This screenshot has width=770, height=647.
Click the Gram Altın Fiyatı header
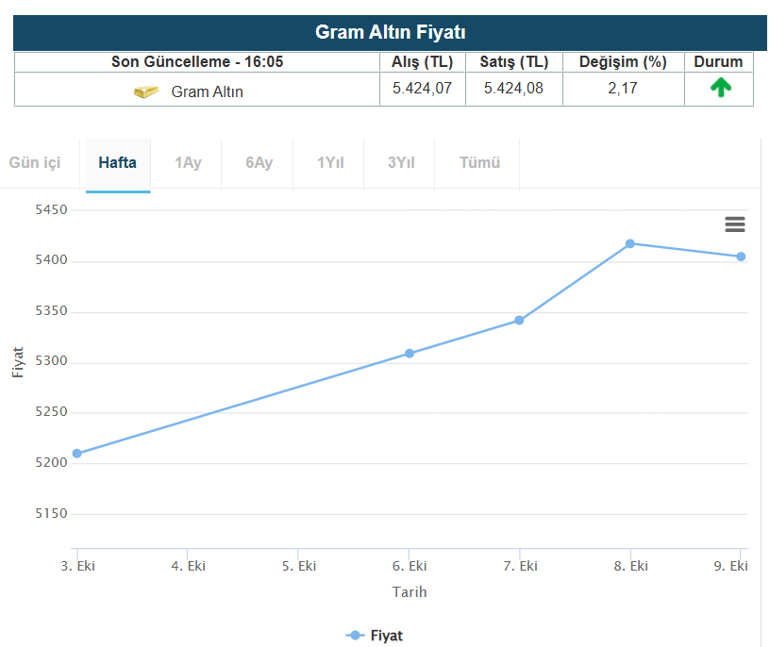coord(390,32)
